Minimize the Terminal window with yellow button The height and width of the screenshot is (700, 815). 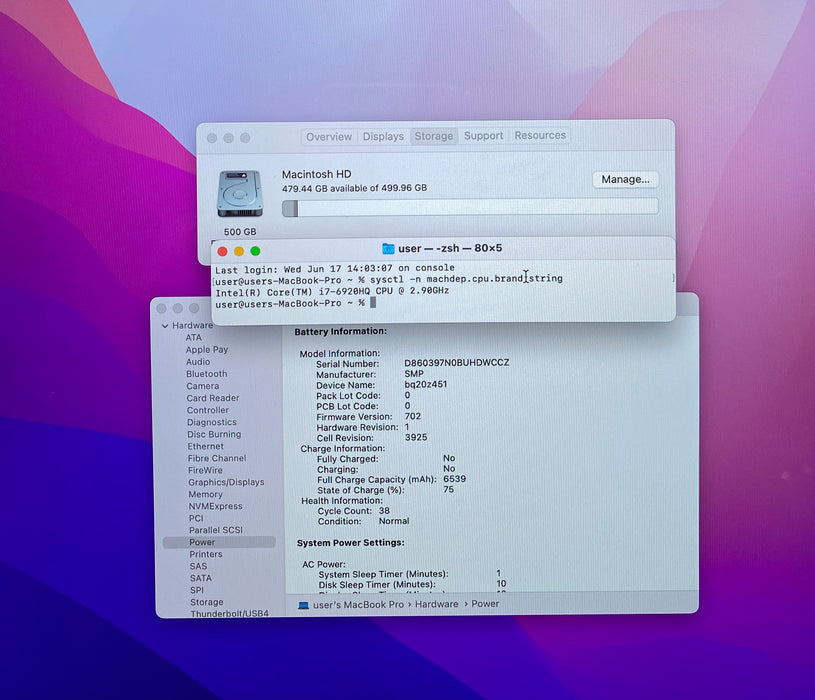pos(239,252)
